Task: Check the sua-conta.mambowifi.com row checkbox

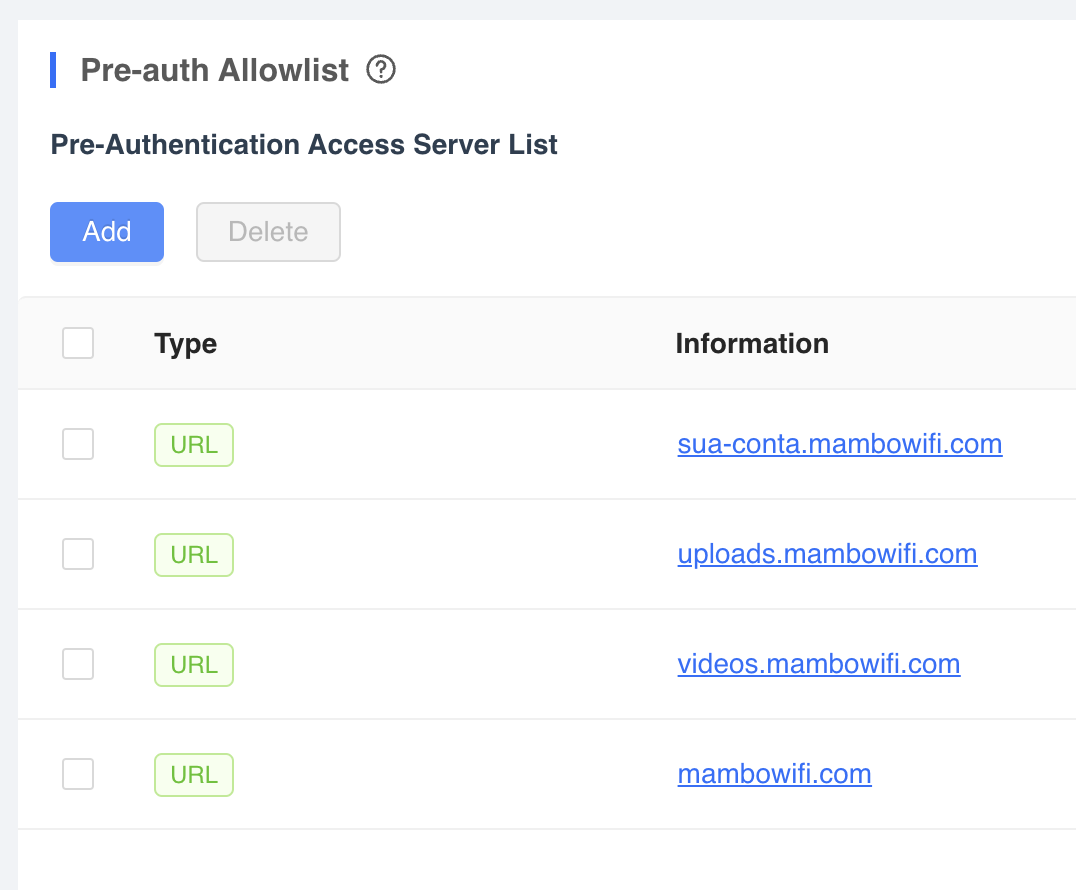Action: (78, 444)
